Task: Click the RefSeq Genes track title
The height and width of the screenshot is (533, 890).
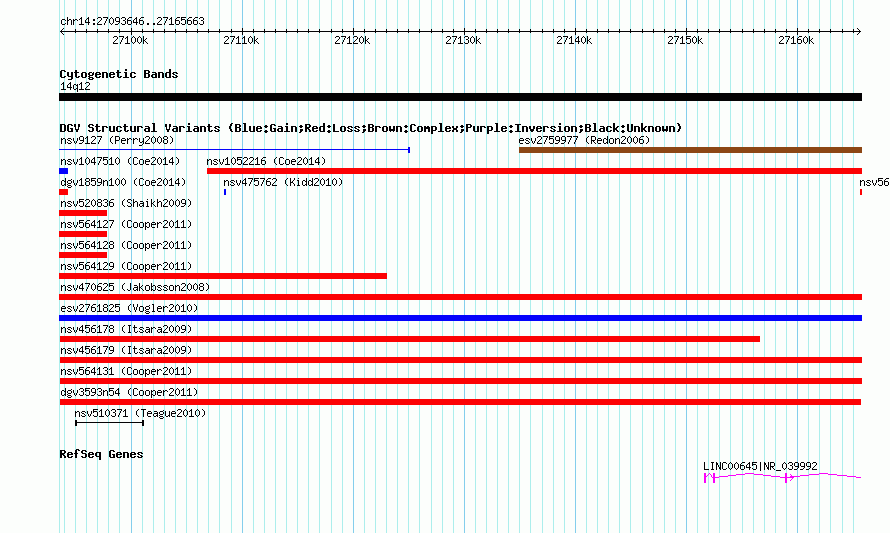Action: point(101,454)
